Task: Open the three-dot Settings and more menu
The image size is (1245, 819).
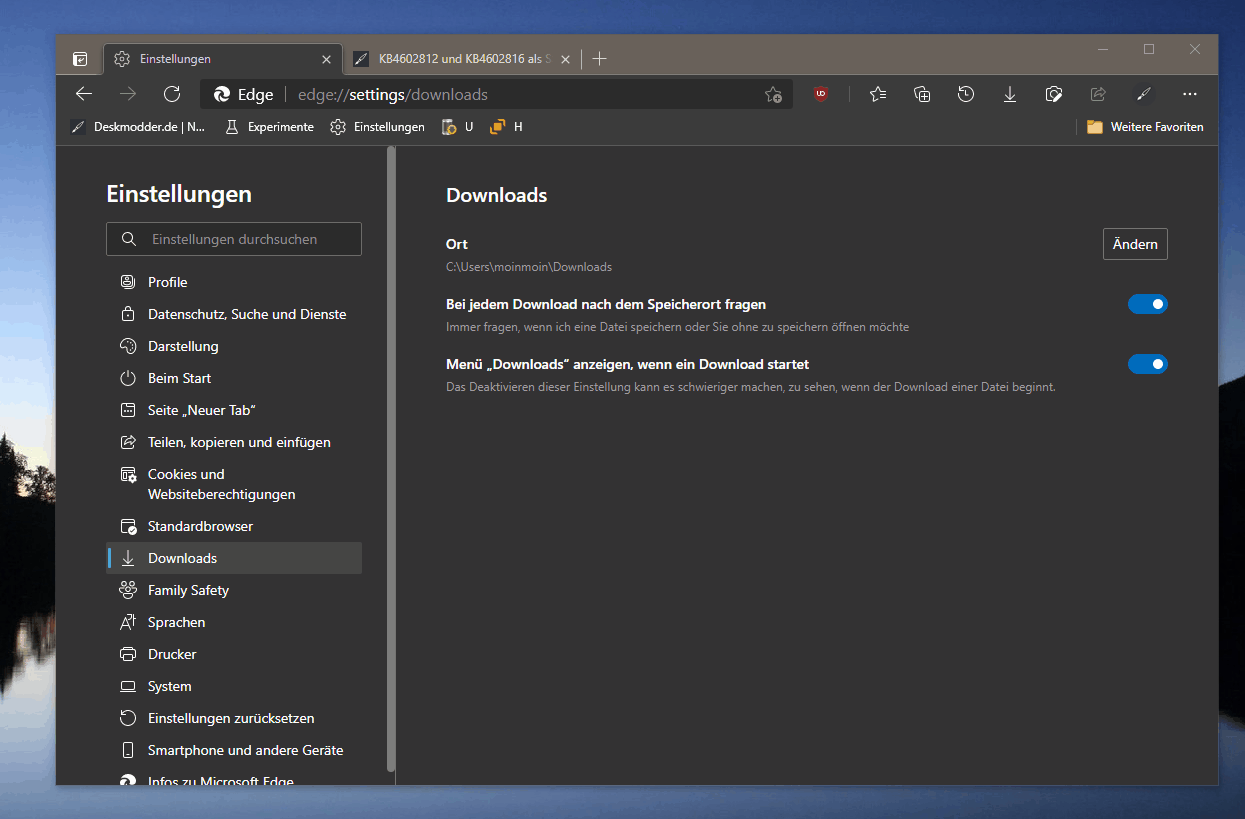Action: click(1189, 94)
